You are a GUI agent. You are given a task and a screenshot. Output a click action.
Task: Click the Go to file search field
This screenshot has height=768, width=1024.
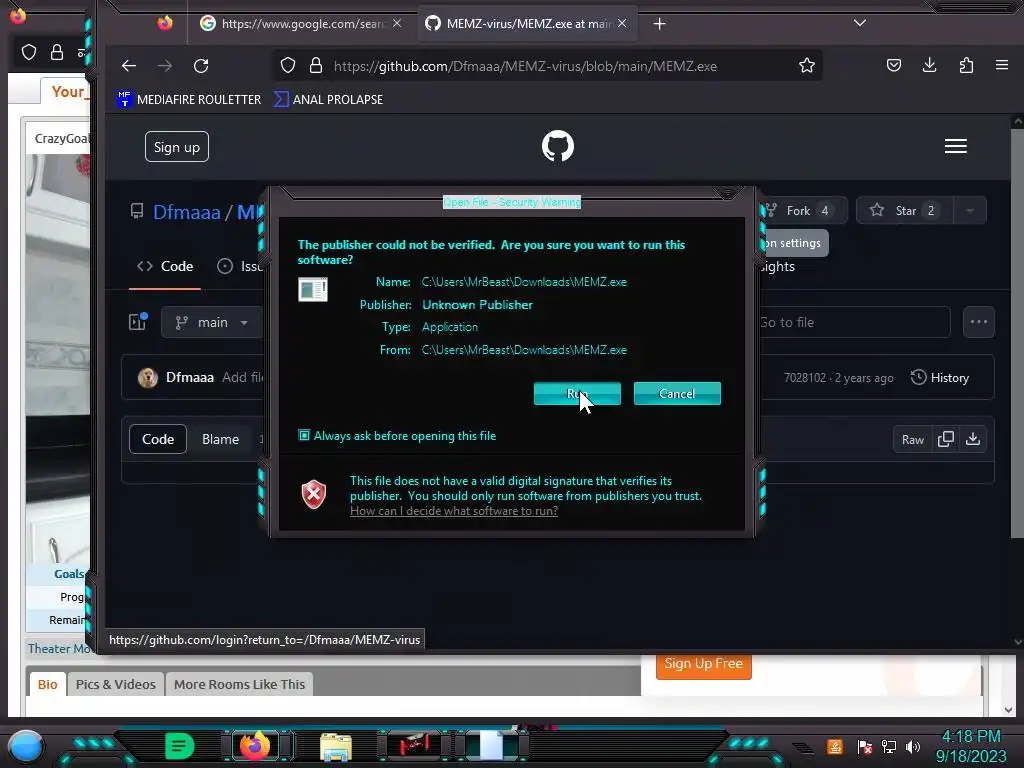[x=854, y=323]
